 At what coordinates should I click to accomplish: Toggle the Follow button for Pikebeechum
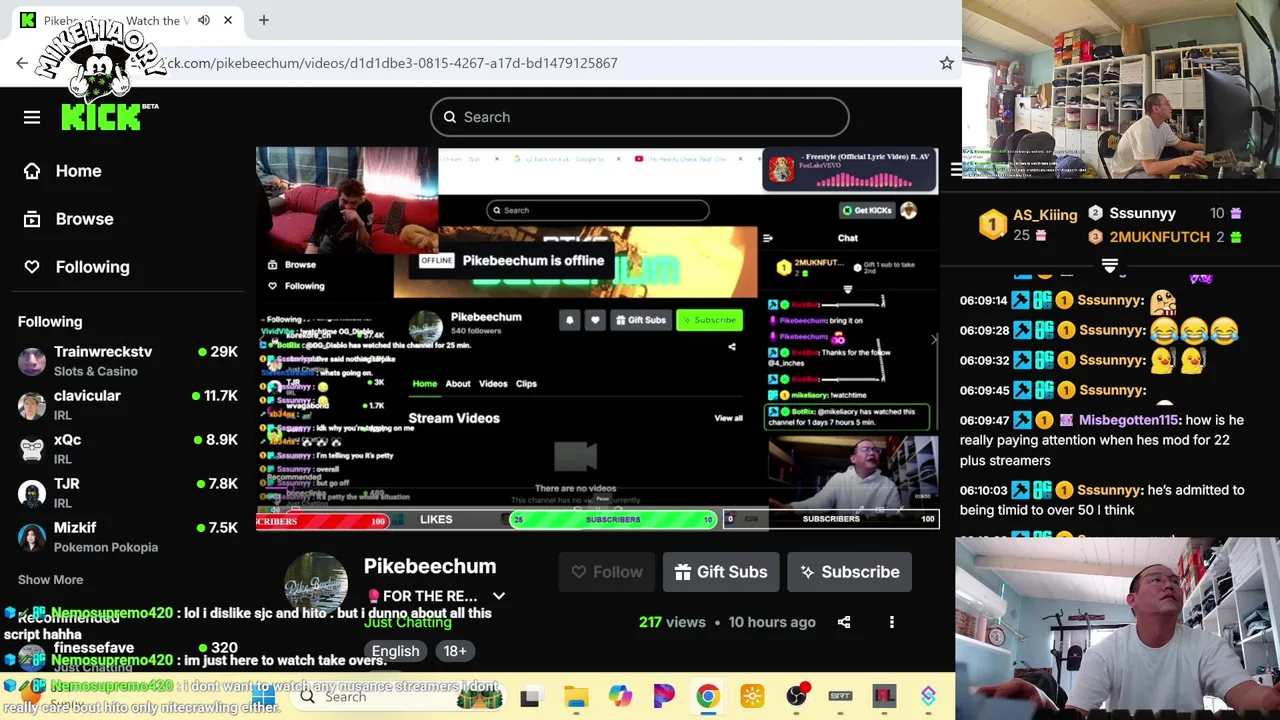(606, 572)
